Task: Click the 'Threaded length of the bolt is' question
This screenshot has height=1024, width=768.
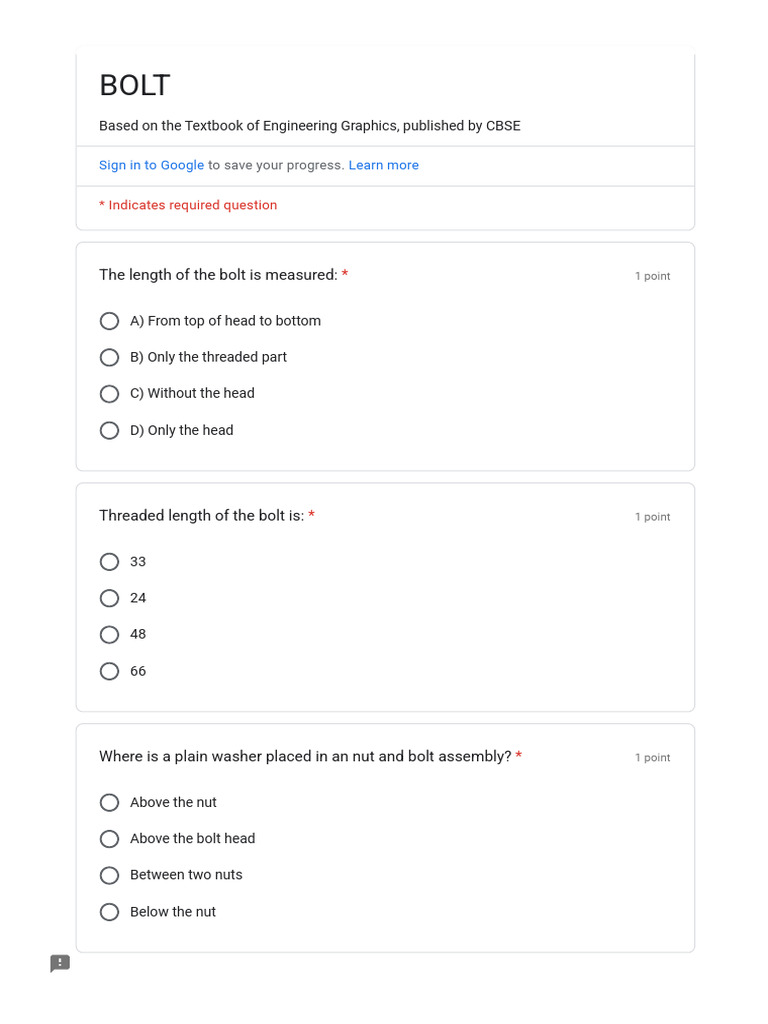Action: pos(202,516)
